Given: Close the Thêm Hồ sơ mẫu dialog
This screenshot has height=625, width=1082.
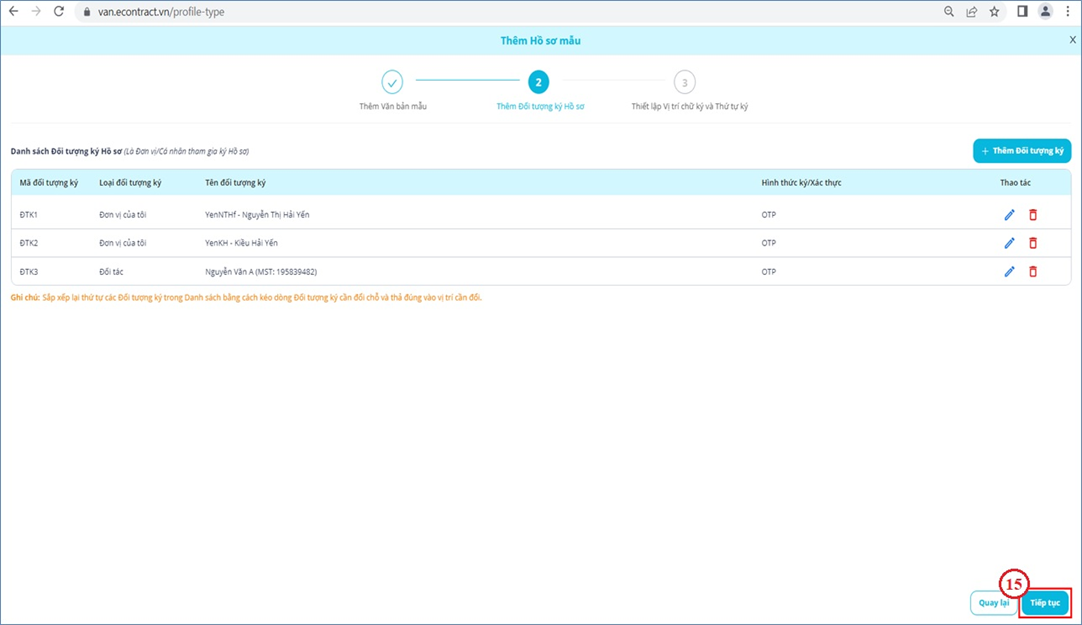Looking at the screenshot, I should coord(1072,40).
